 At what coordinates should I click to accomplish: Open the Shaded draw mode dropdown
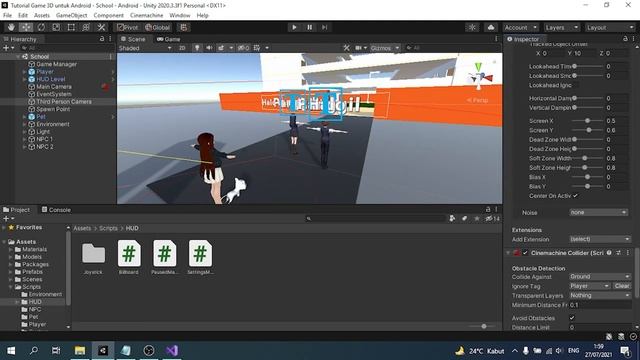click(145, 48)
